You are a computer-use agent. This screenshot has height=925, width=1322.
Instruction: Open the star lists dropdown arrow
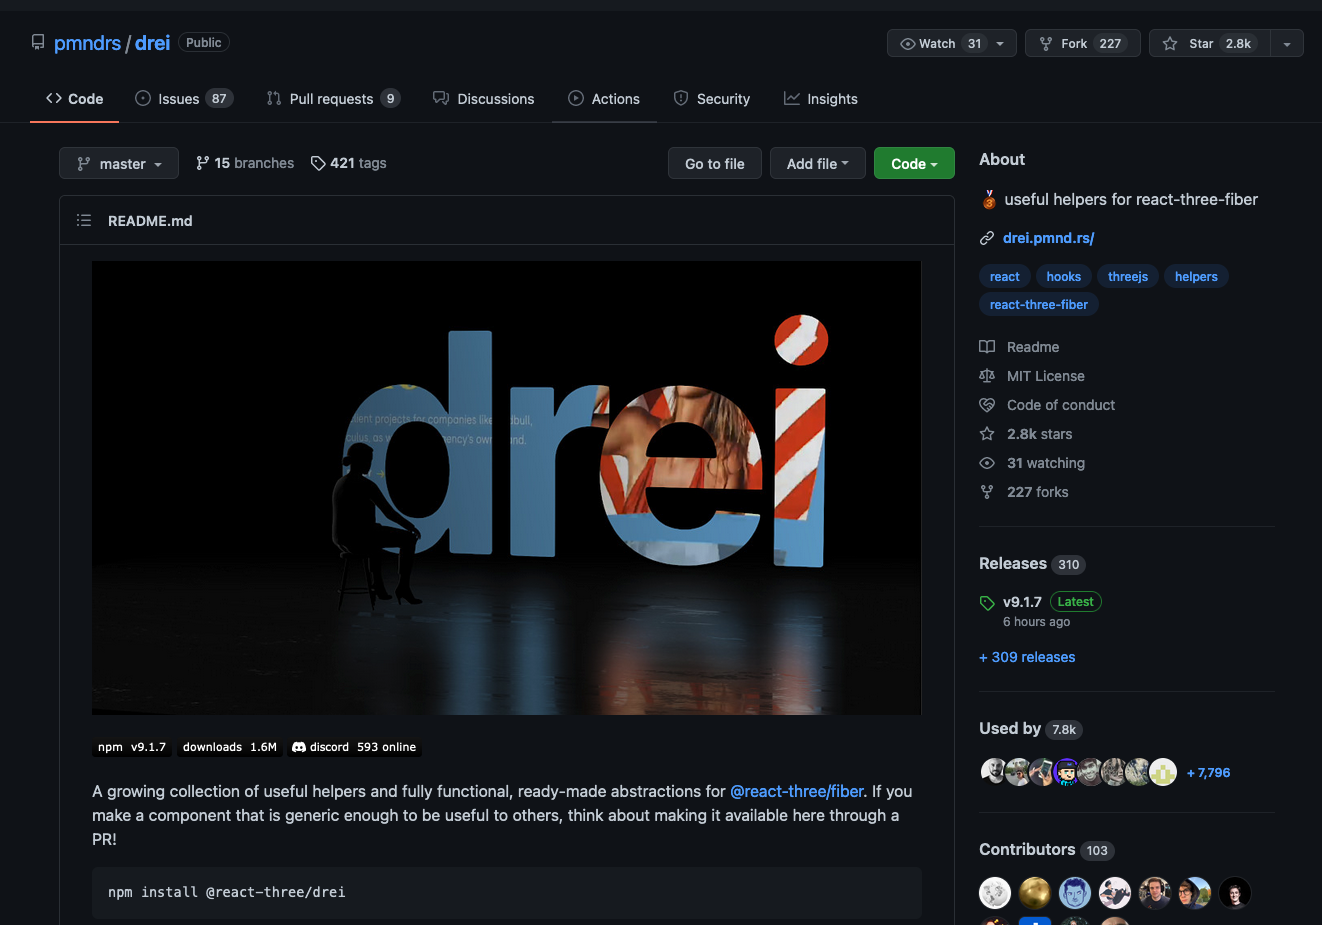coord(1287,44)
